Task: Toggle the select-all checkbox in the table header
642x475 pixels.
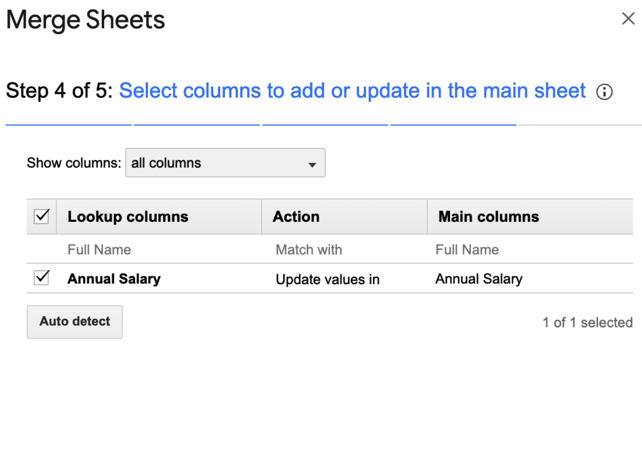Action: 42,216
